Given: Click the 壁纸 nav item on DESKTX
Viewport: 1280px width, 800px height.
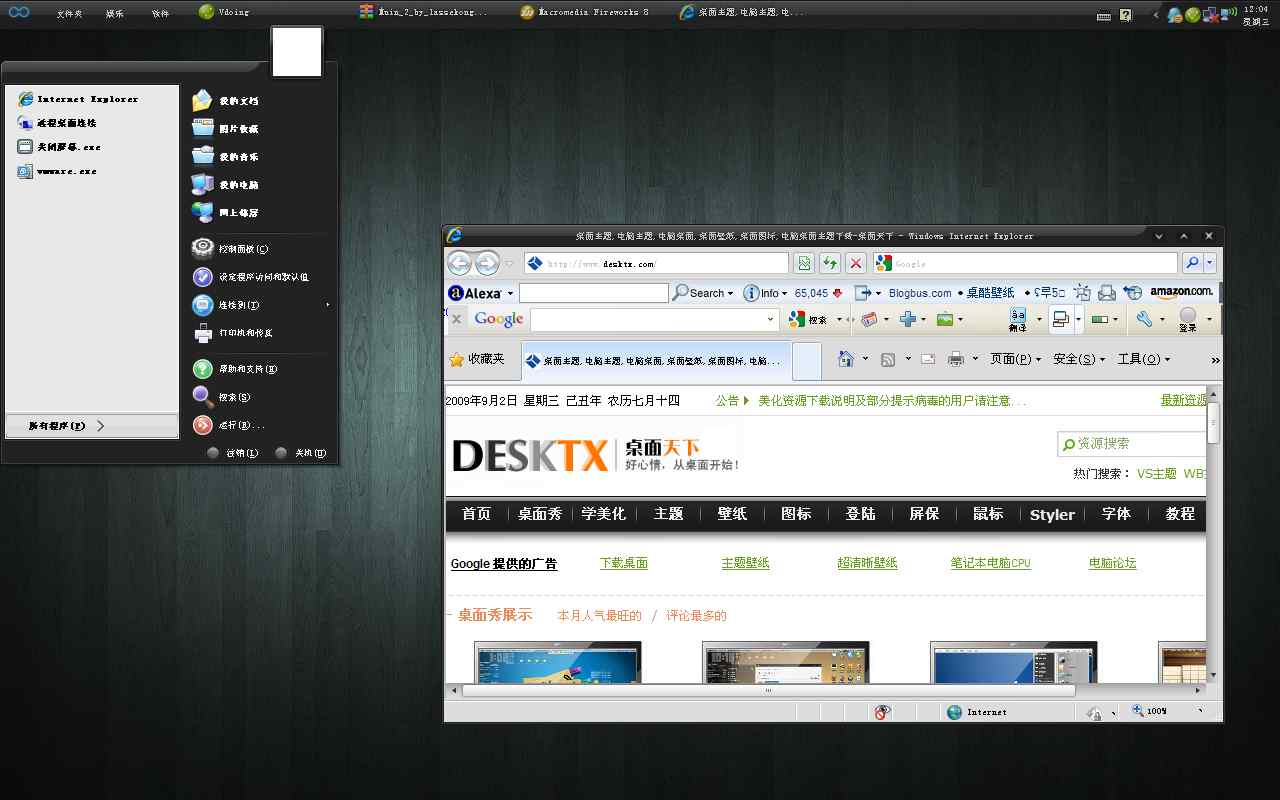Looking at the screenshot, I should [x=732, y=514].
